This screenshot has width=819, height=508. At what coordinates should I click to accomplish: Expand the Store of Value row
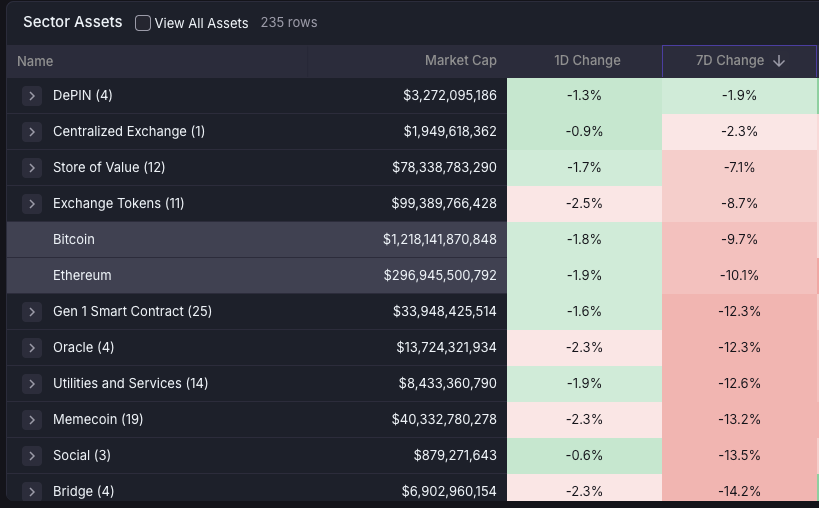32,168
